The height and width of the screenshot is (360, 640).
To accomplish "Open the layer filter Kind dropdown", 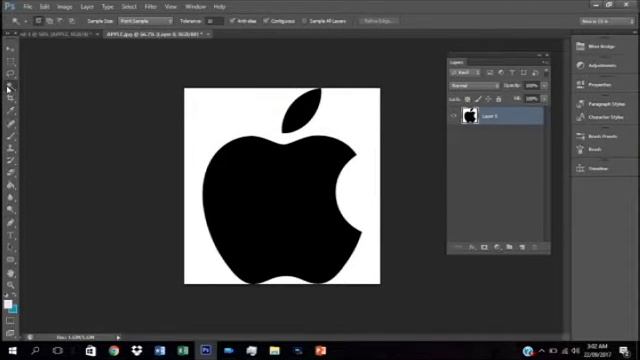I will (x=465, y=73).
